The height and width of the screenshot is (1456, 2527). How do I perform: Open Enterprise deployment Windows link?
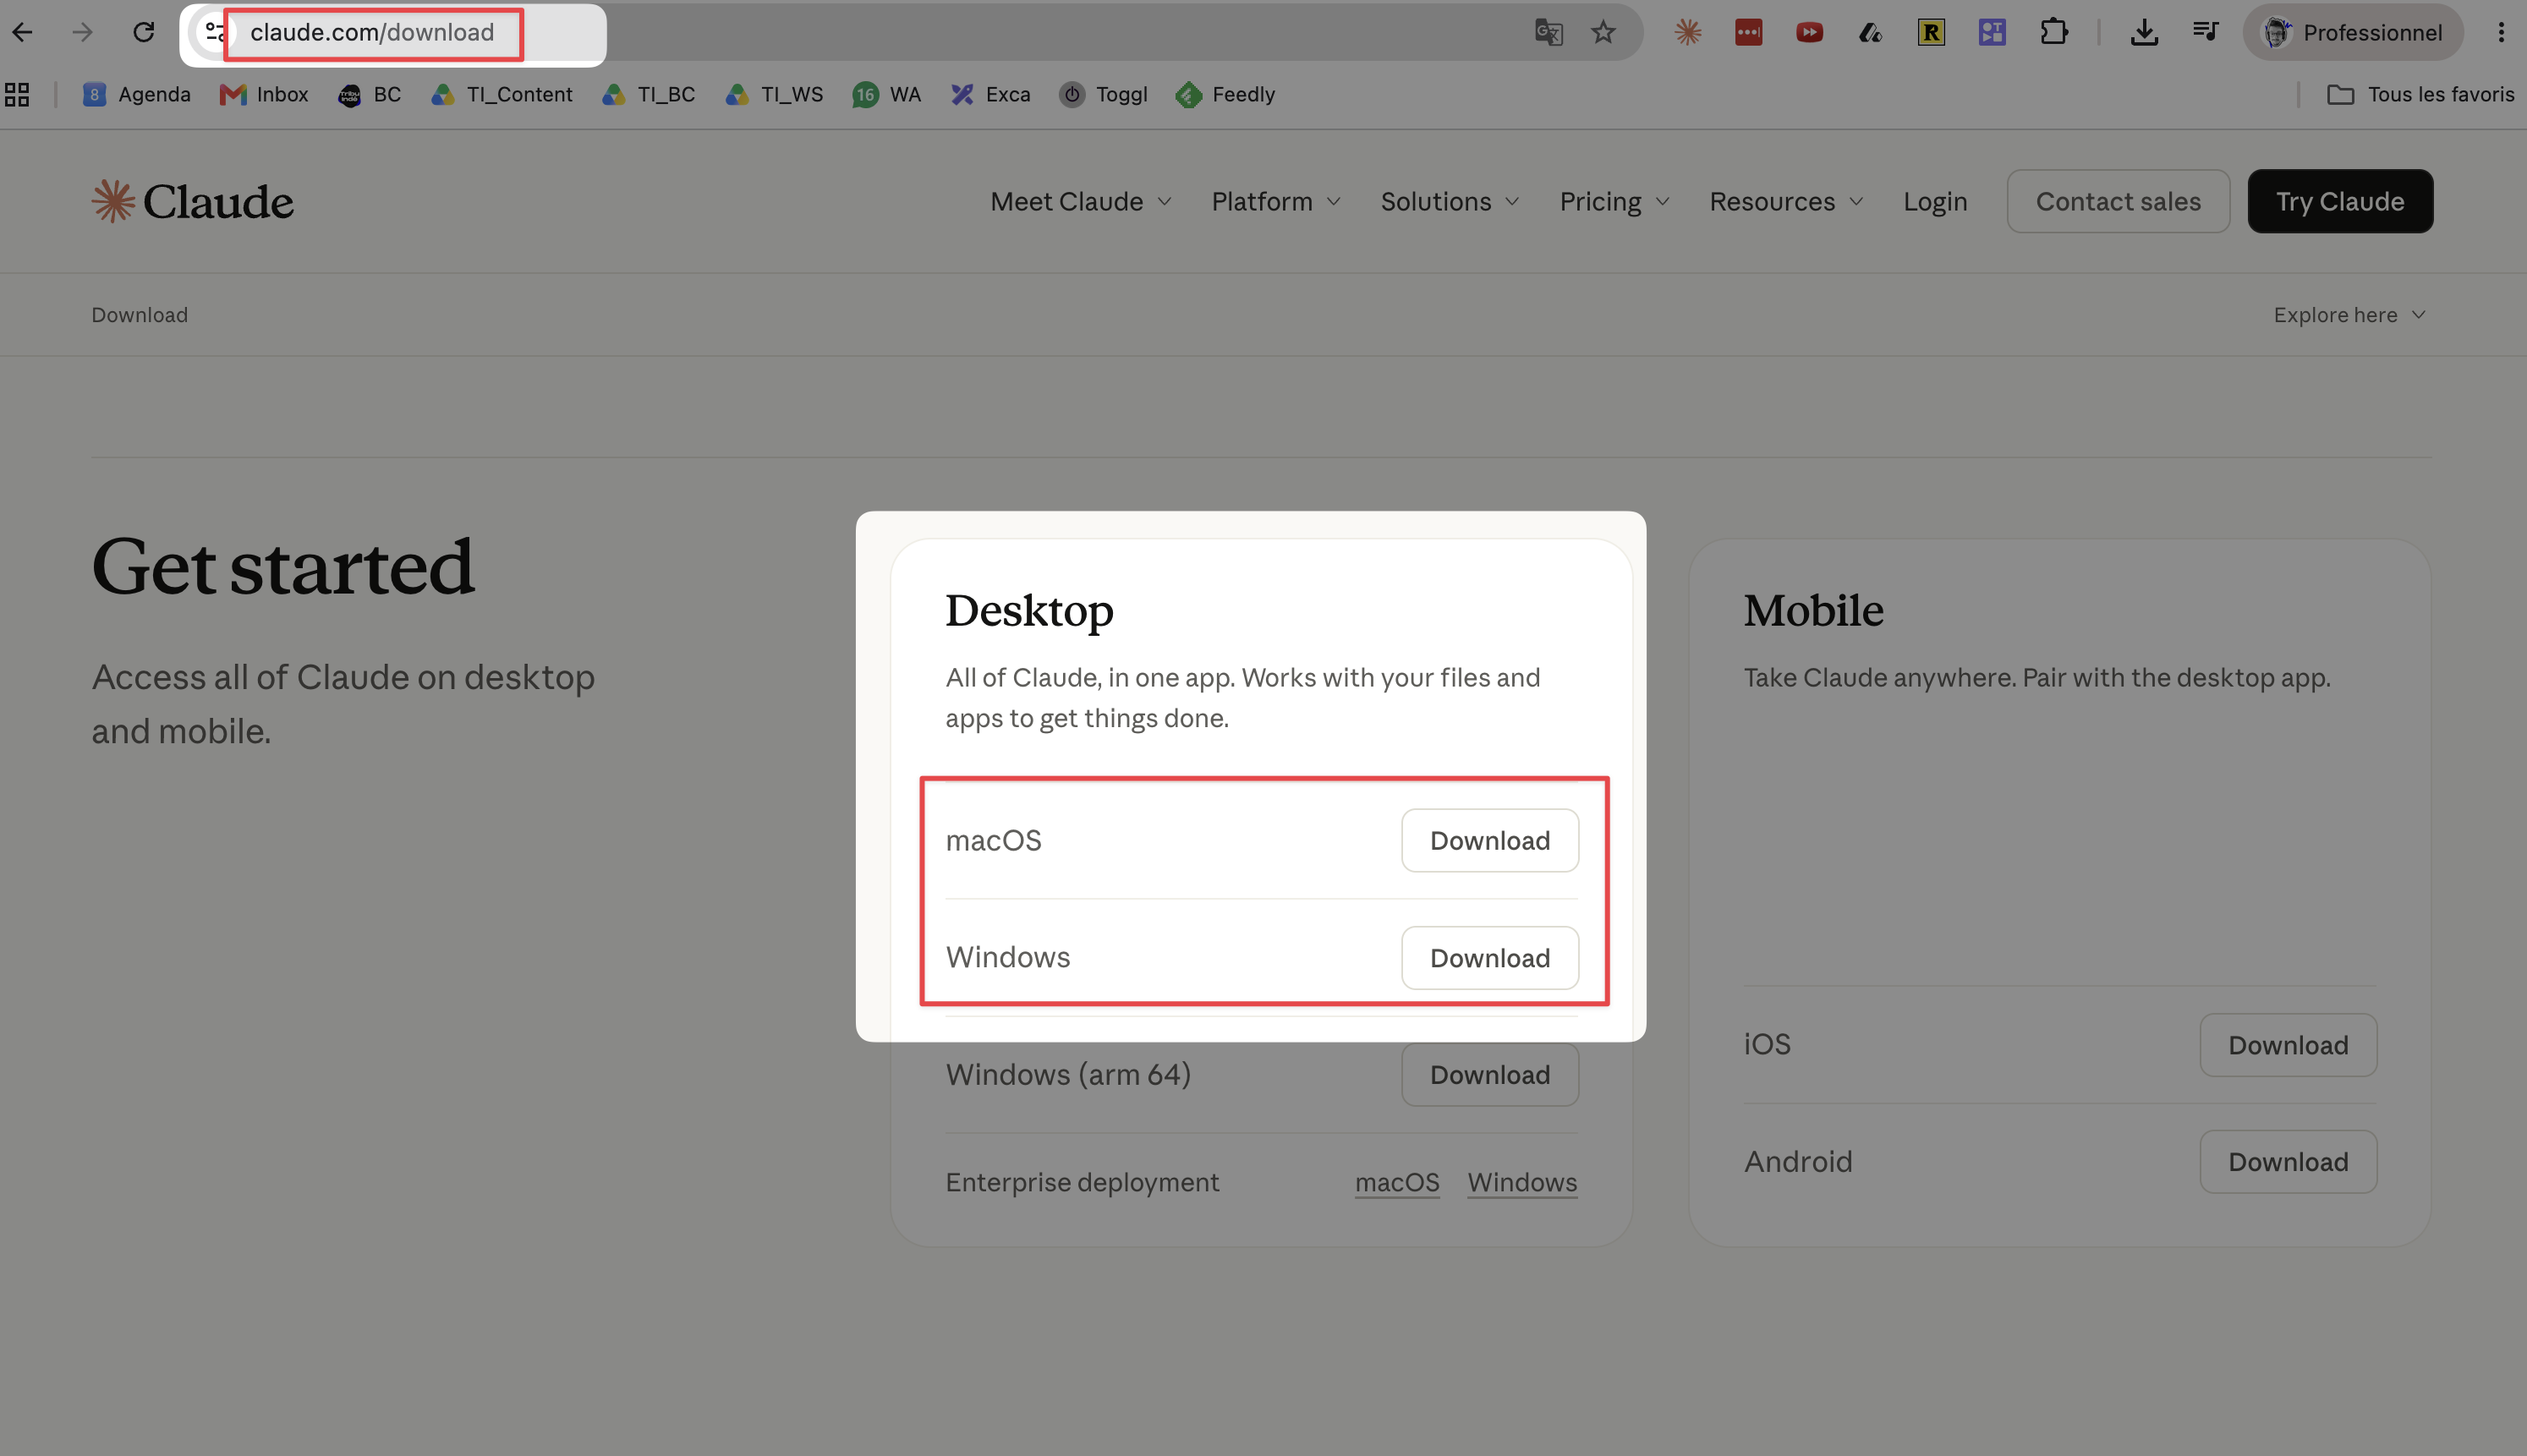click(1522, 1182)
